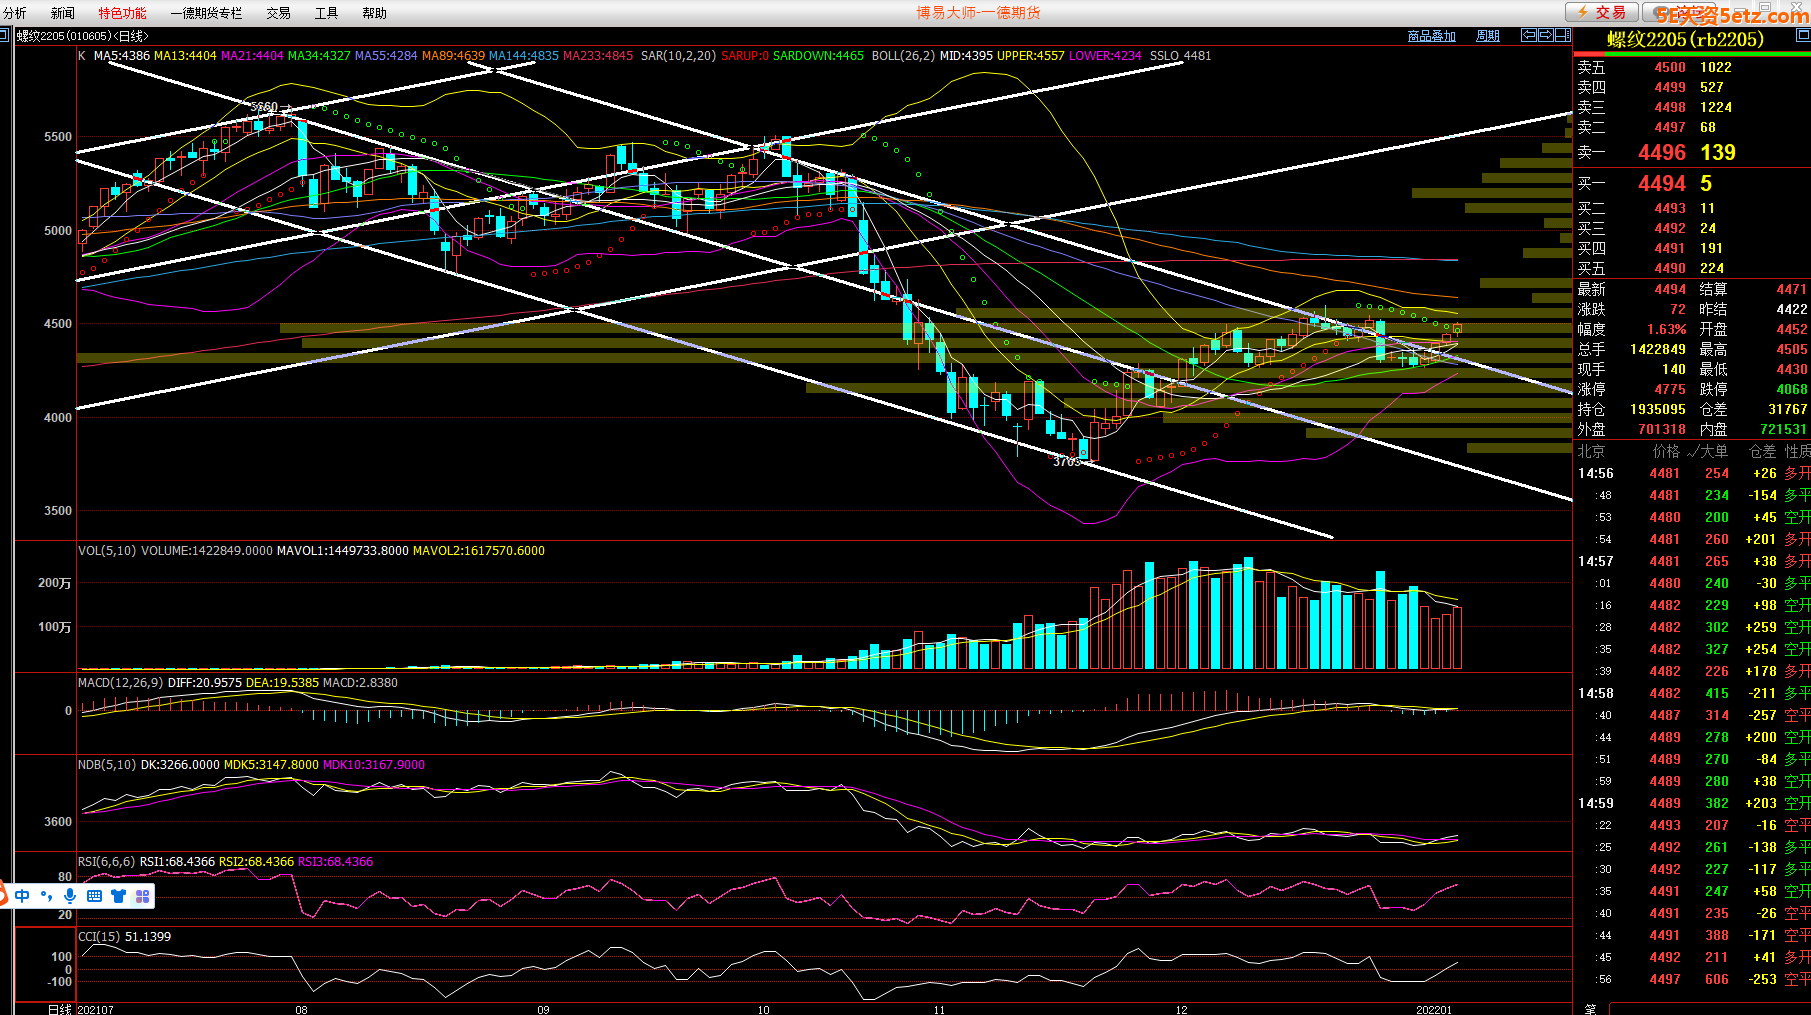Open the IME skin shirt icon
Image resolution: width=1811 pixels, height=1015 pixels.
pos(118,896)
